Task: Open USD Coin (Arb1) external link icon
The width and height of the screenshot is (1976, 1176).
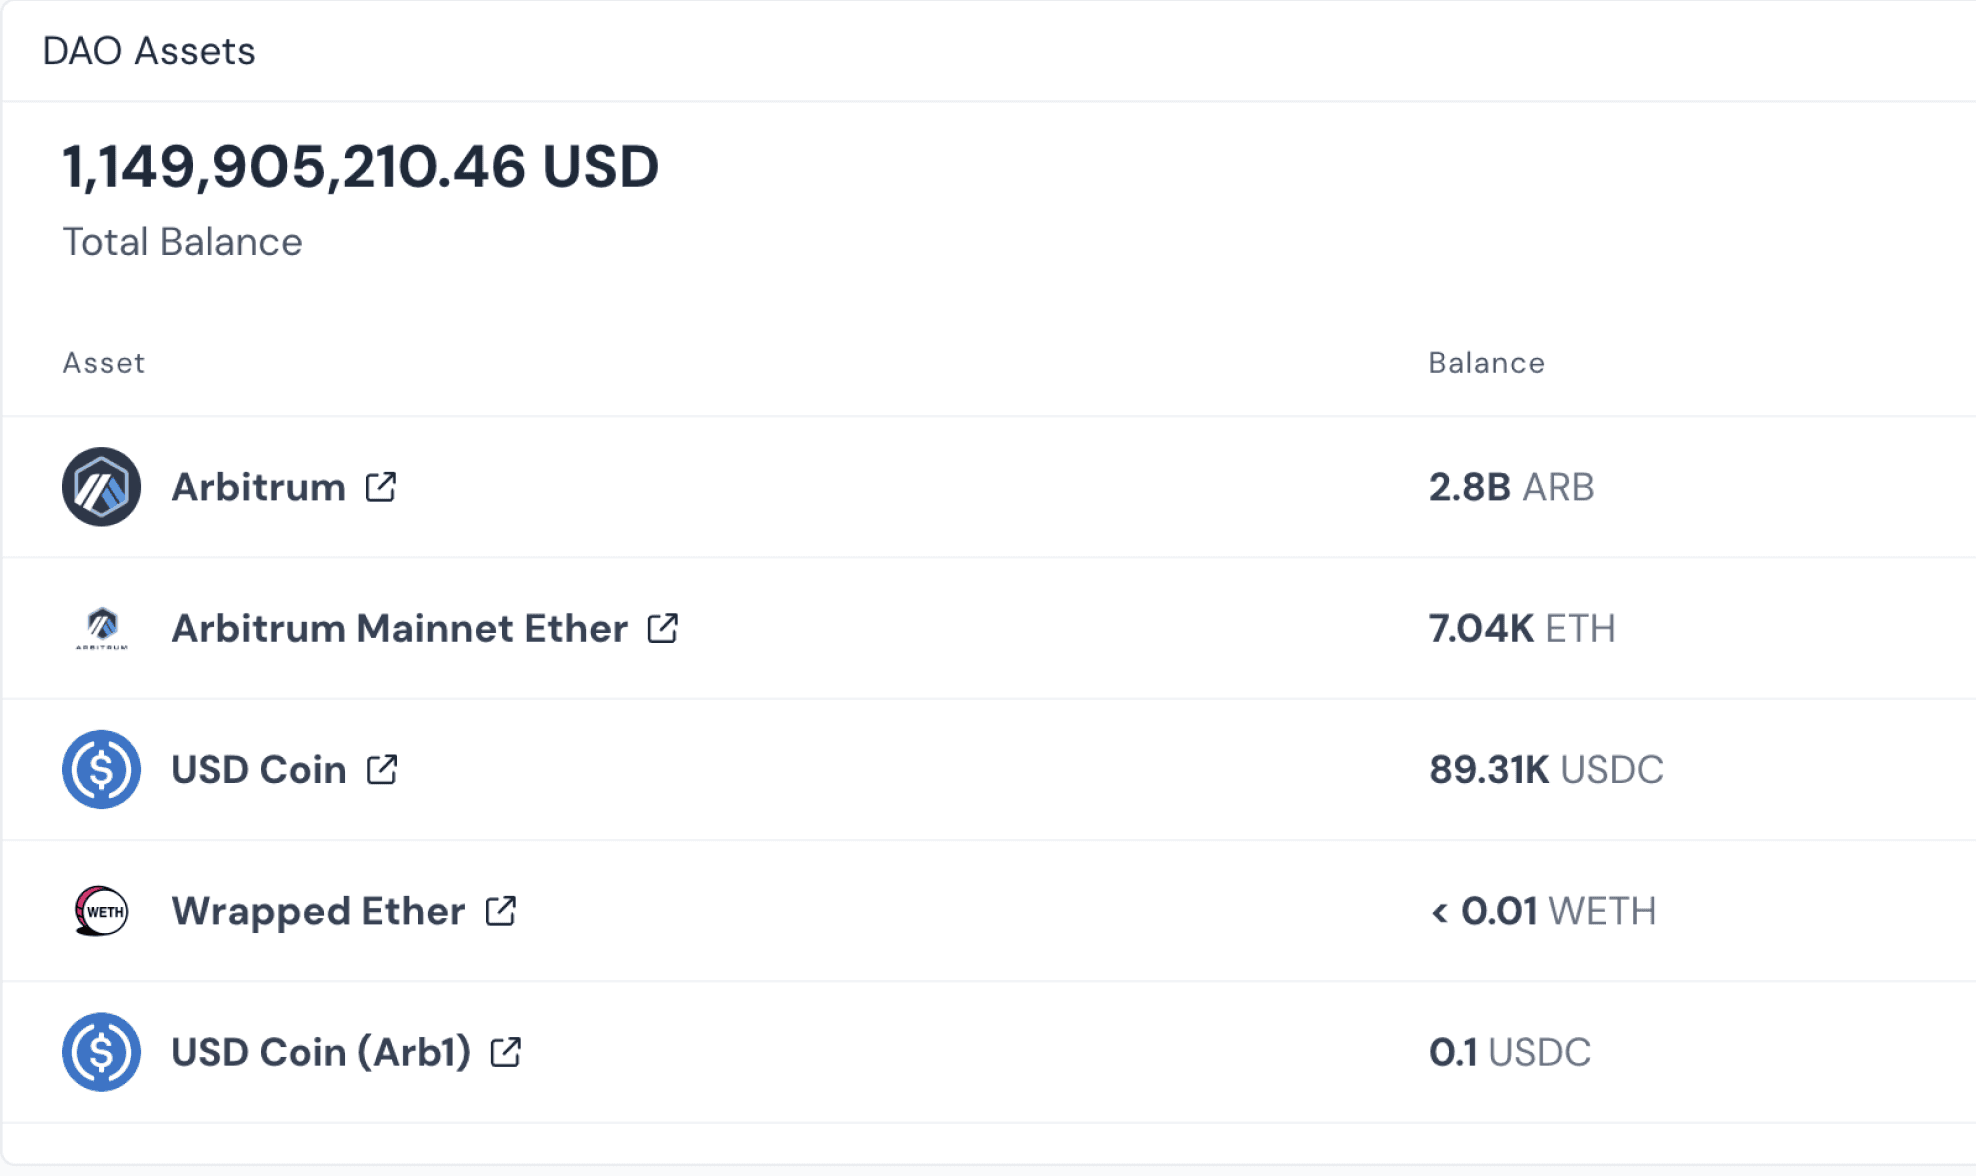Action: pos(506,1052)
